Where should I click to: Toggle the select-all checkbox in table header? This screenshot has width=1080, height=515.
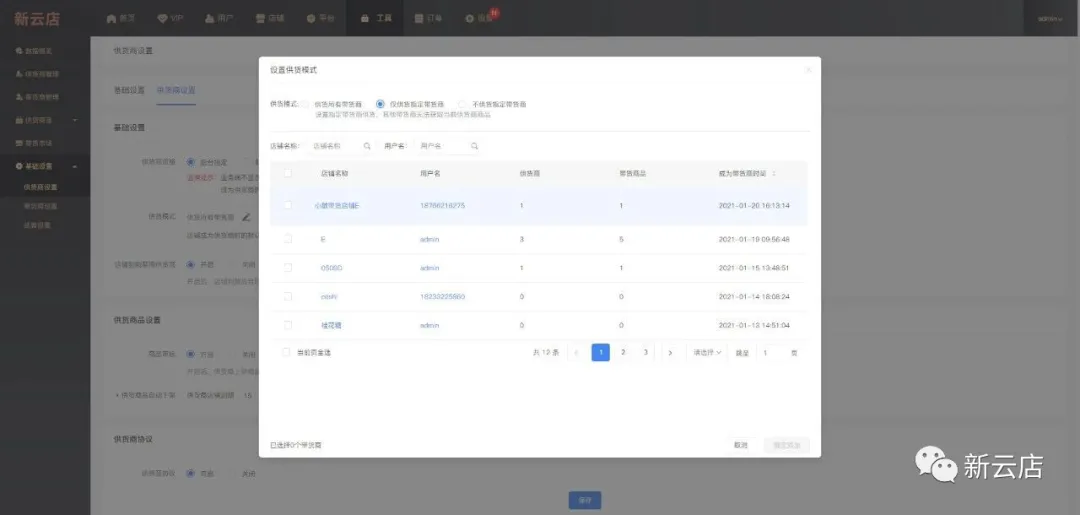click(287, 173)
